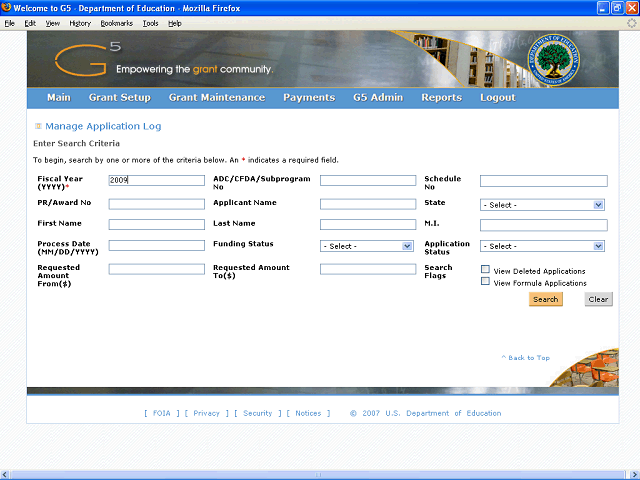
Task: Click the Firefox loading throbber icon
Action: tap(631, 23)
